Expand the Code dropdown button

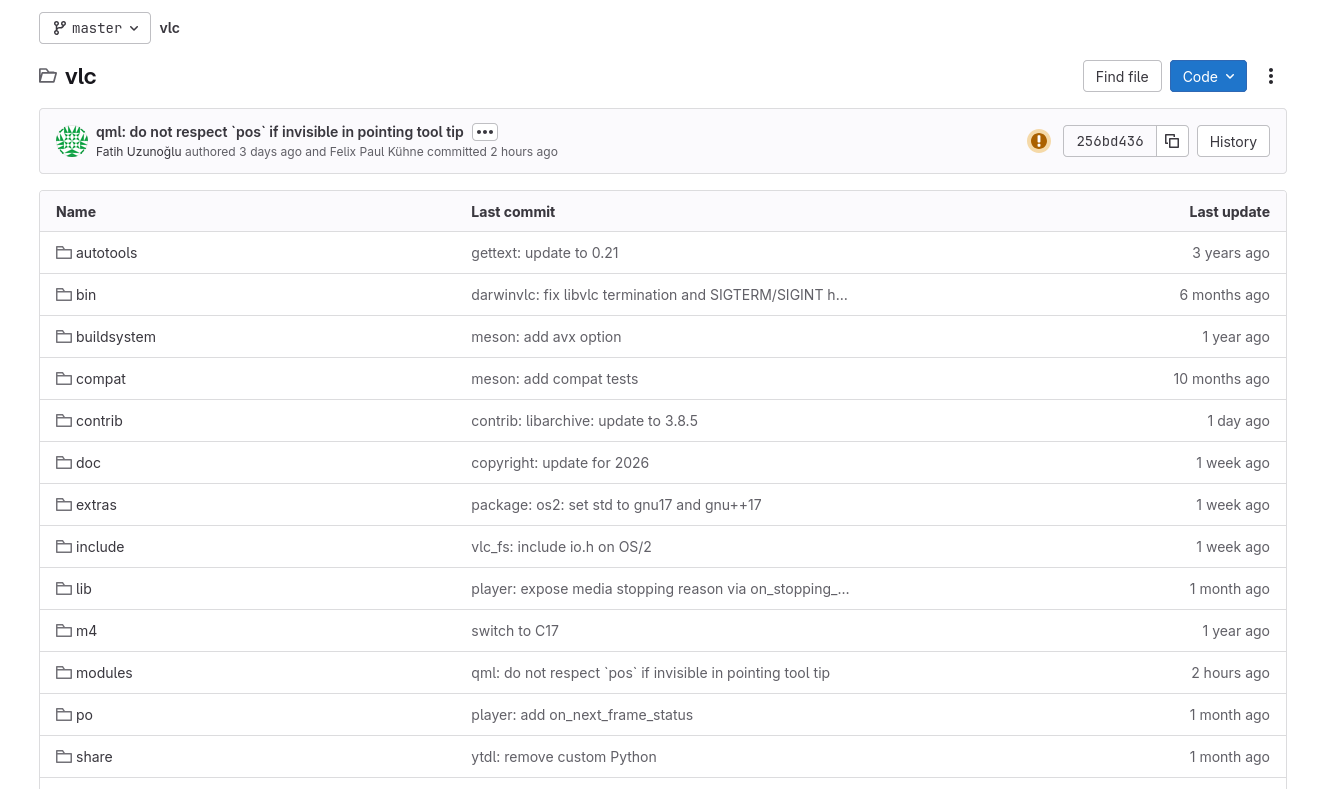click(1208, 76)
